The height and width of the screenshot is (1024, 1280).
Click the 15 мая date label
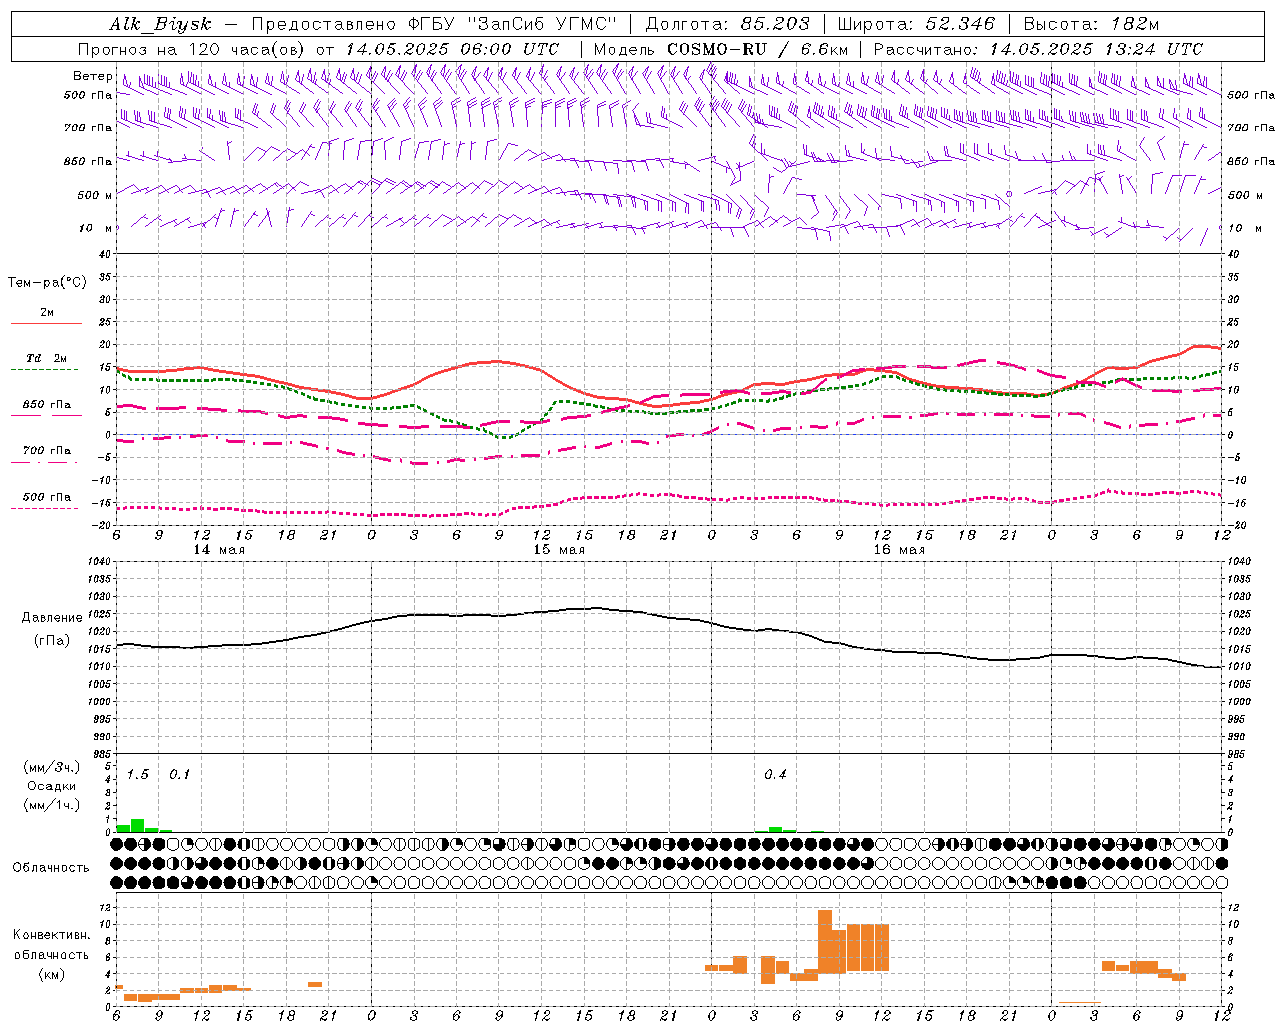[x=559, y=550]
